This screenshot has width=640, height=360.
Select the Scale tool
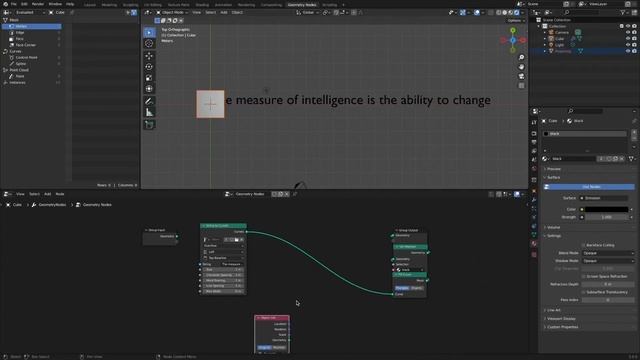point(149,78)
